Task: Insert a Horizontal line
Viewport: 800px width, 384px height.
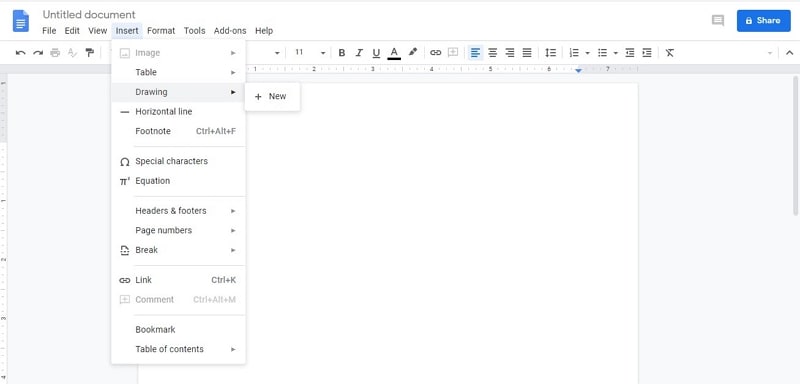Action: point(179,112)
